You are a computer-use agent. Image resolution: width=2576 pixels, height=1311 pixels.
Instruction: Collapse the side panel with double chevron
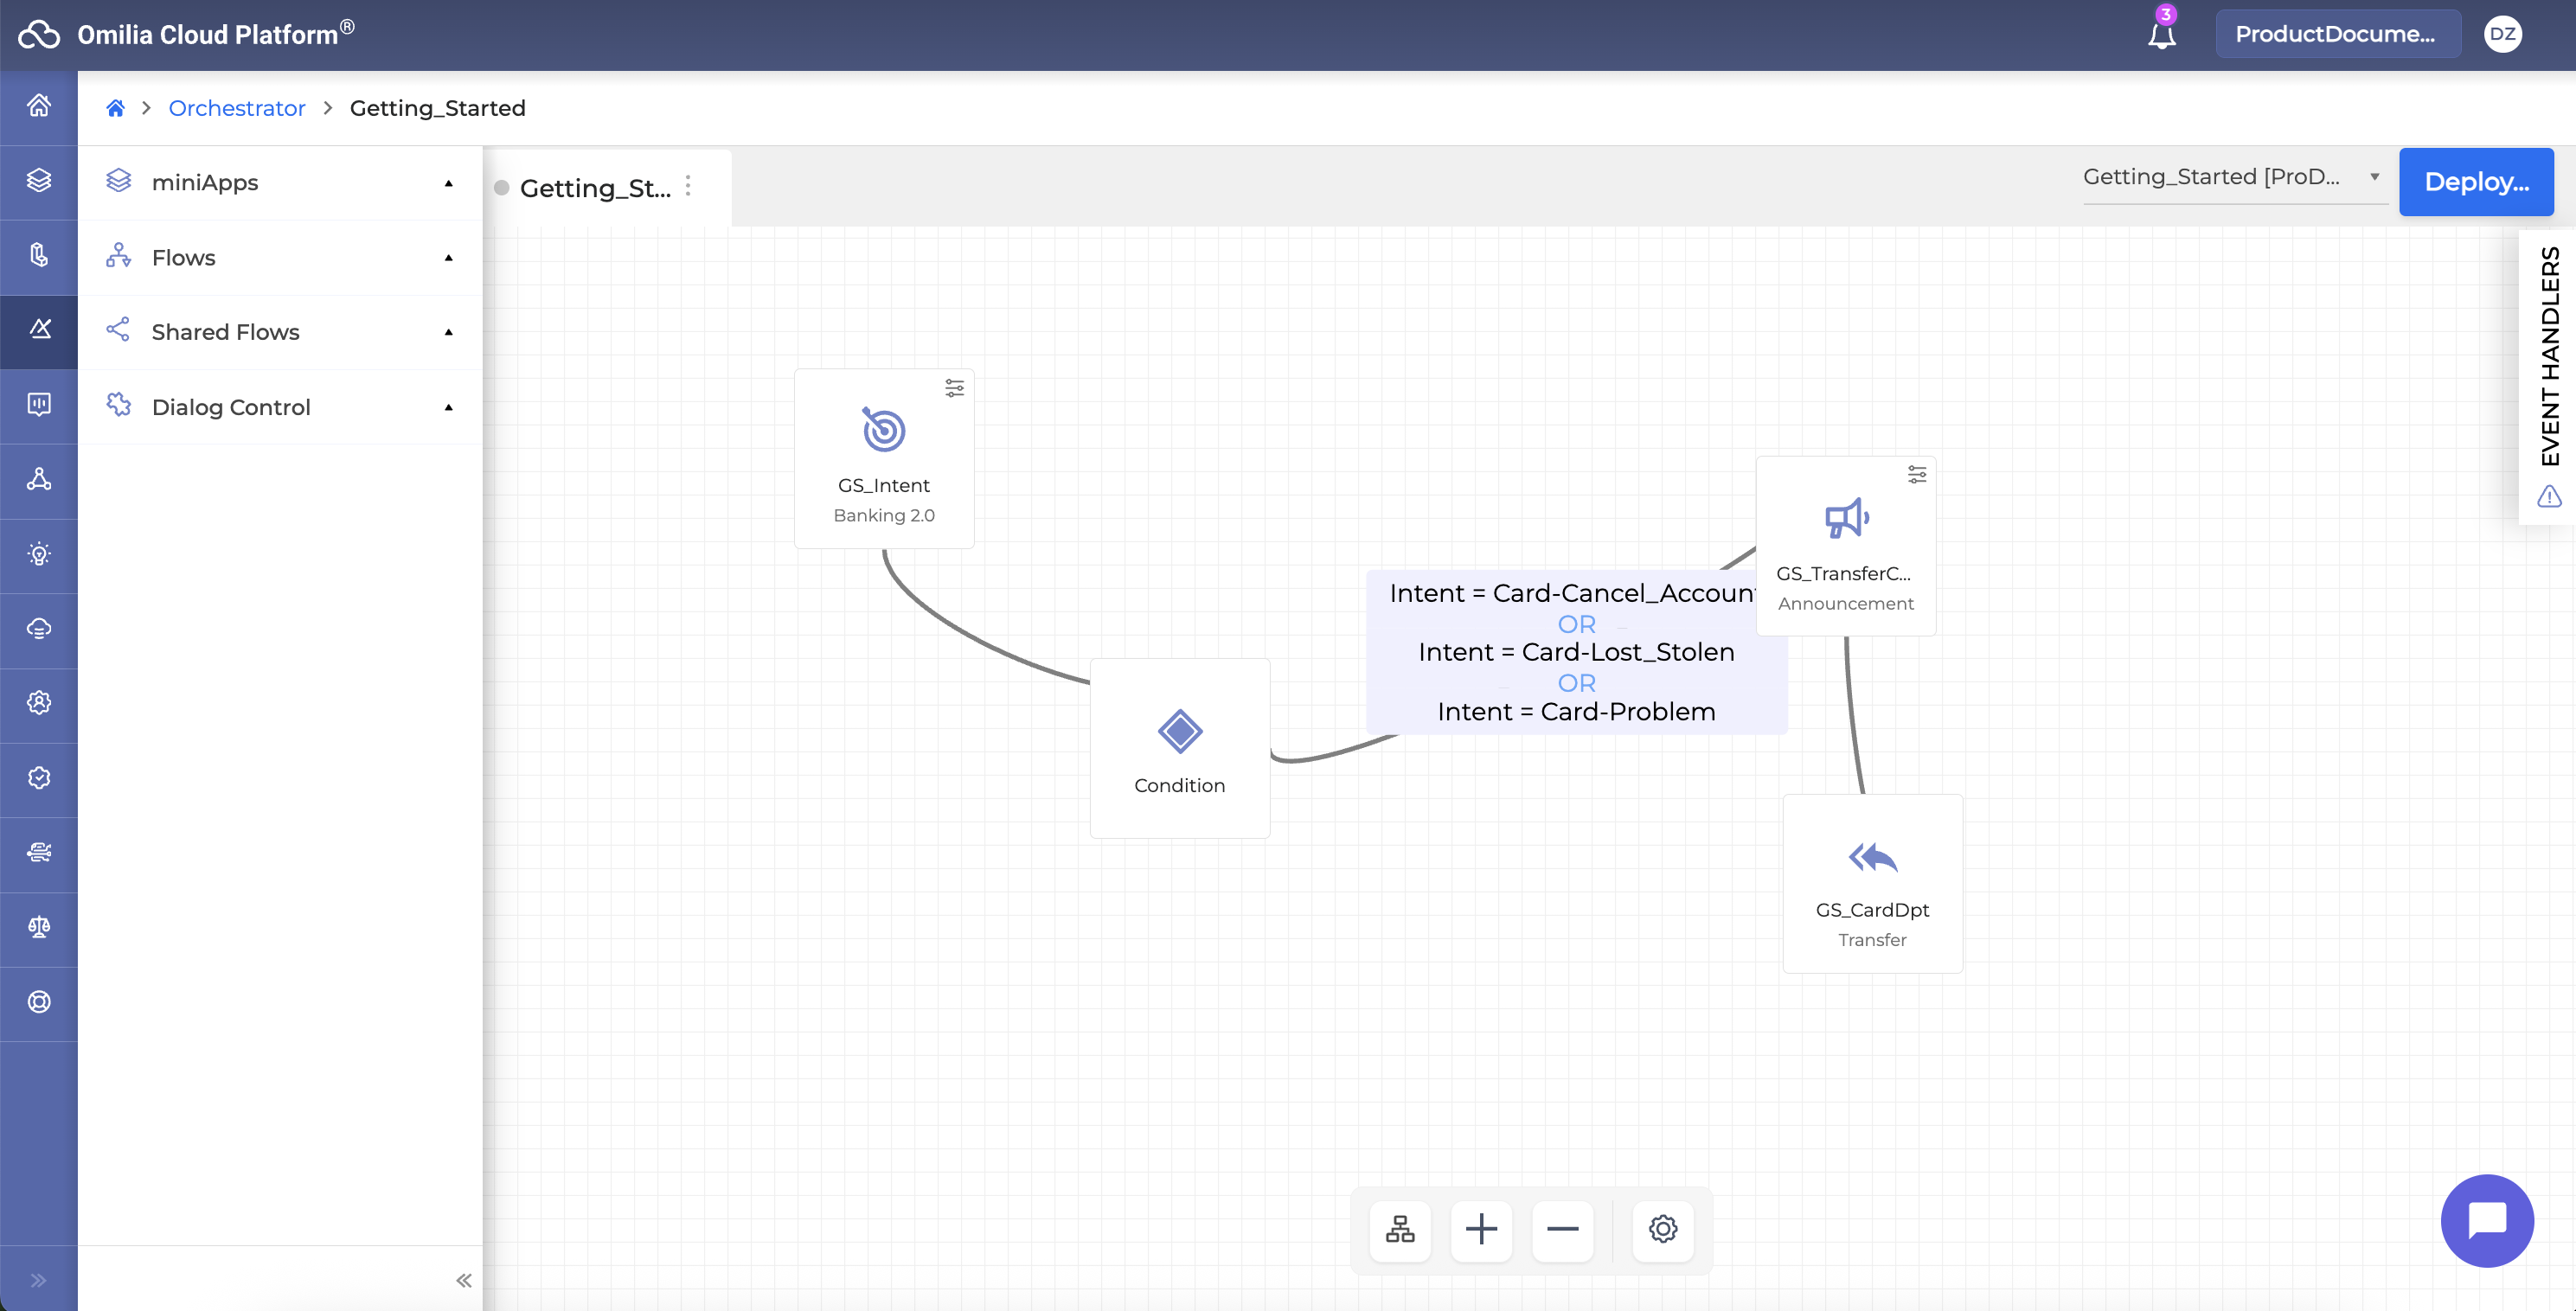pyautogui.click(x=463, y=1280)
